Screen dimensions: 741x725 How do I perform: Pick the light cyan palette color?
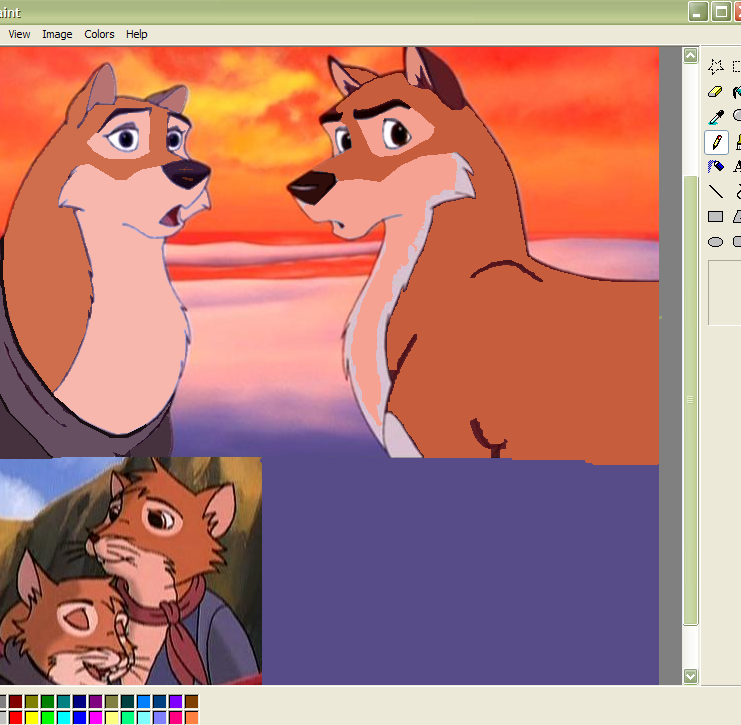144,717
